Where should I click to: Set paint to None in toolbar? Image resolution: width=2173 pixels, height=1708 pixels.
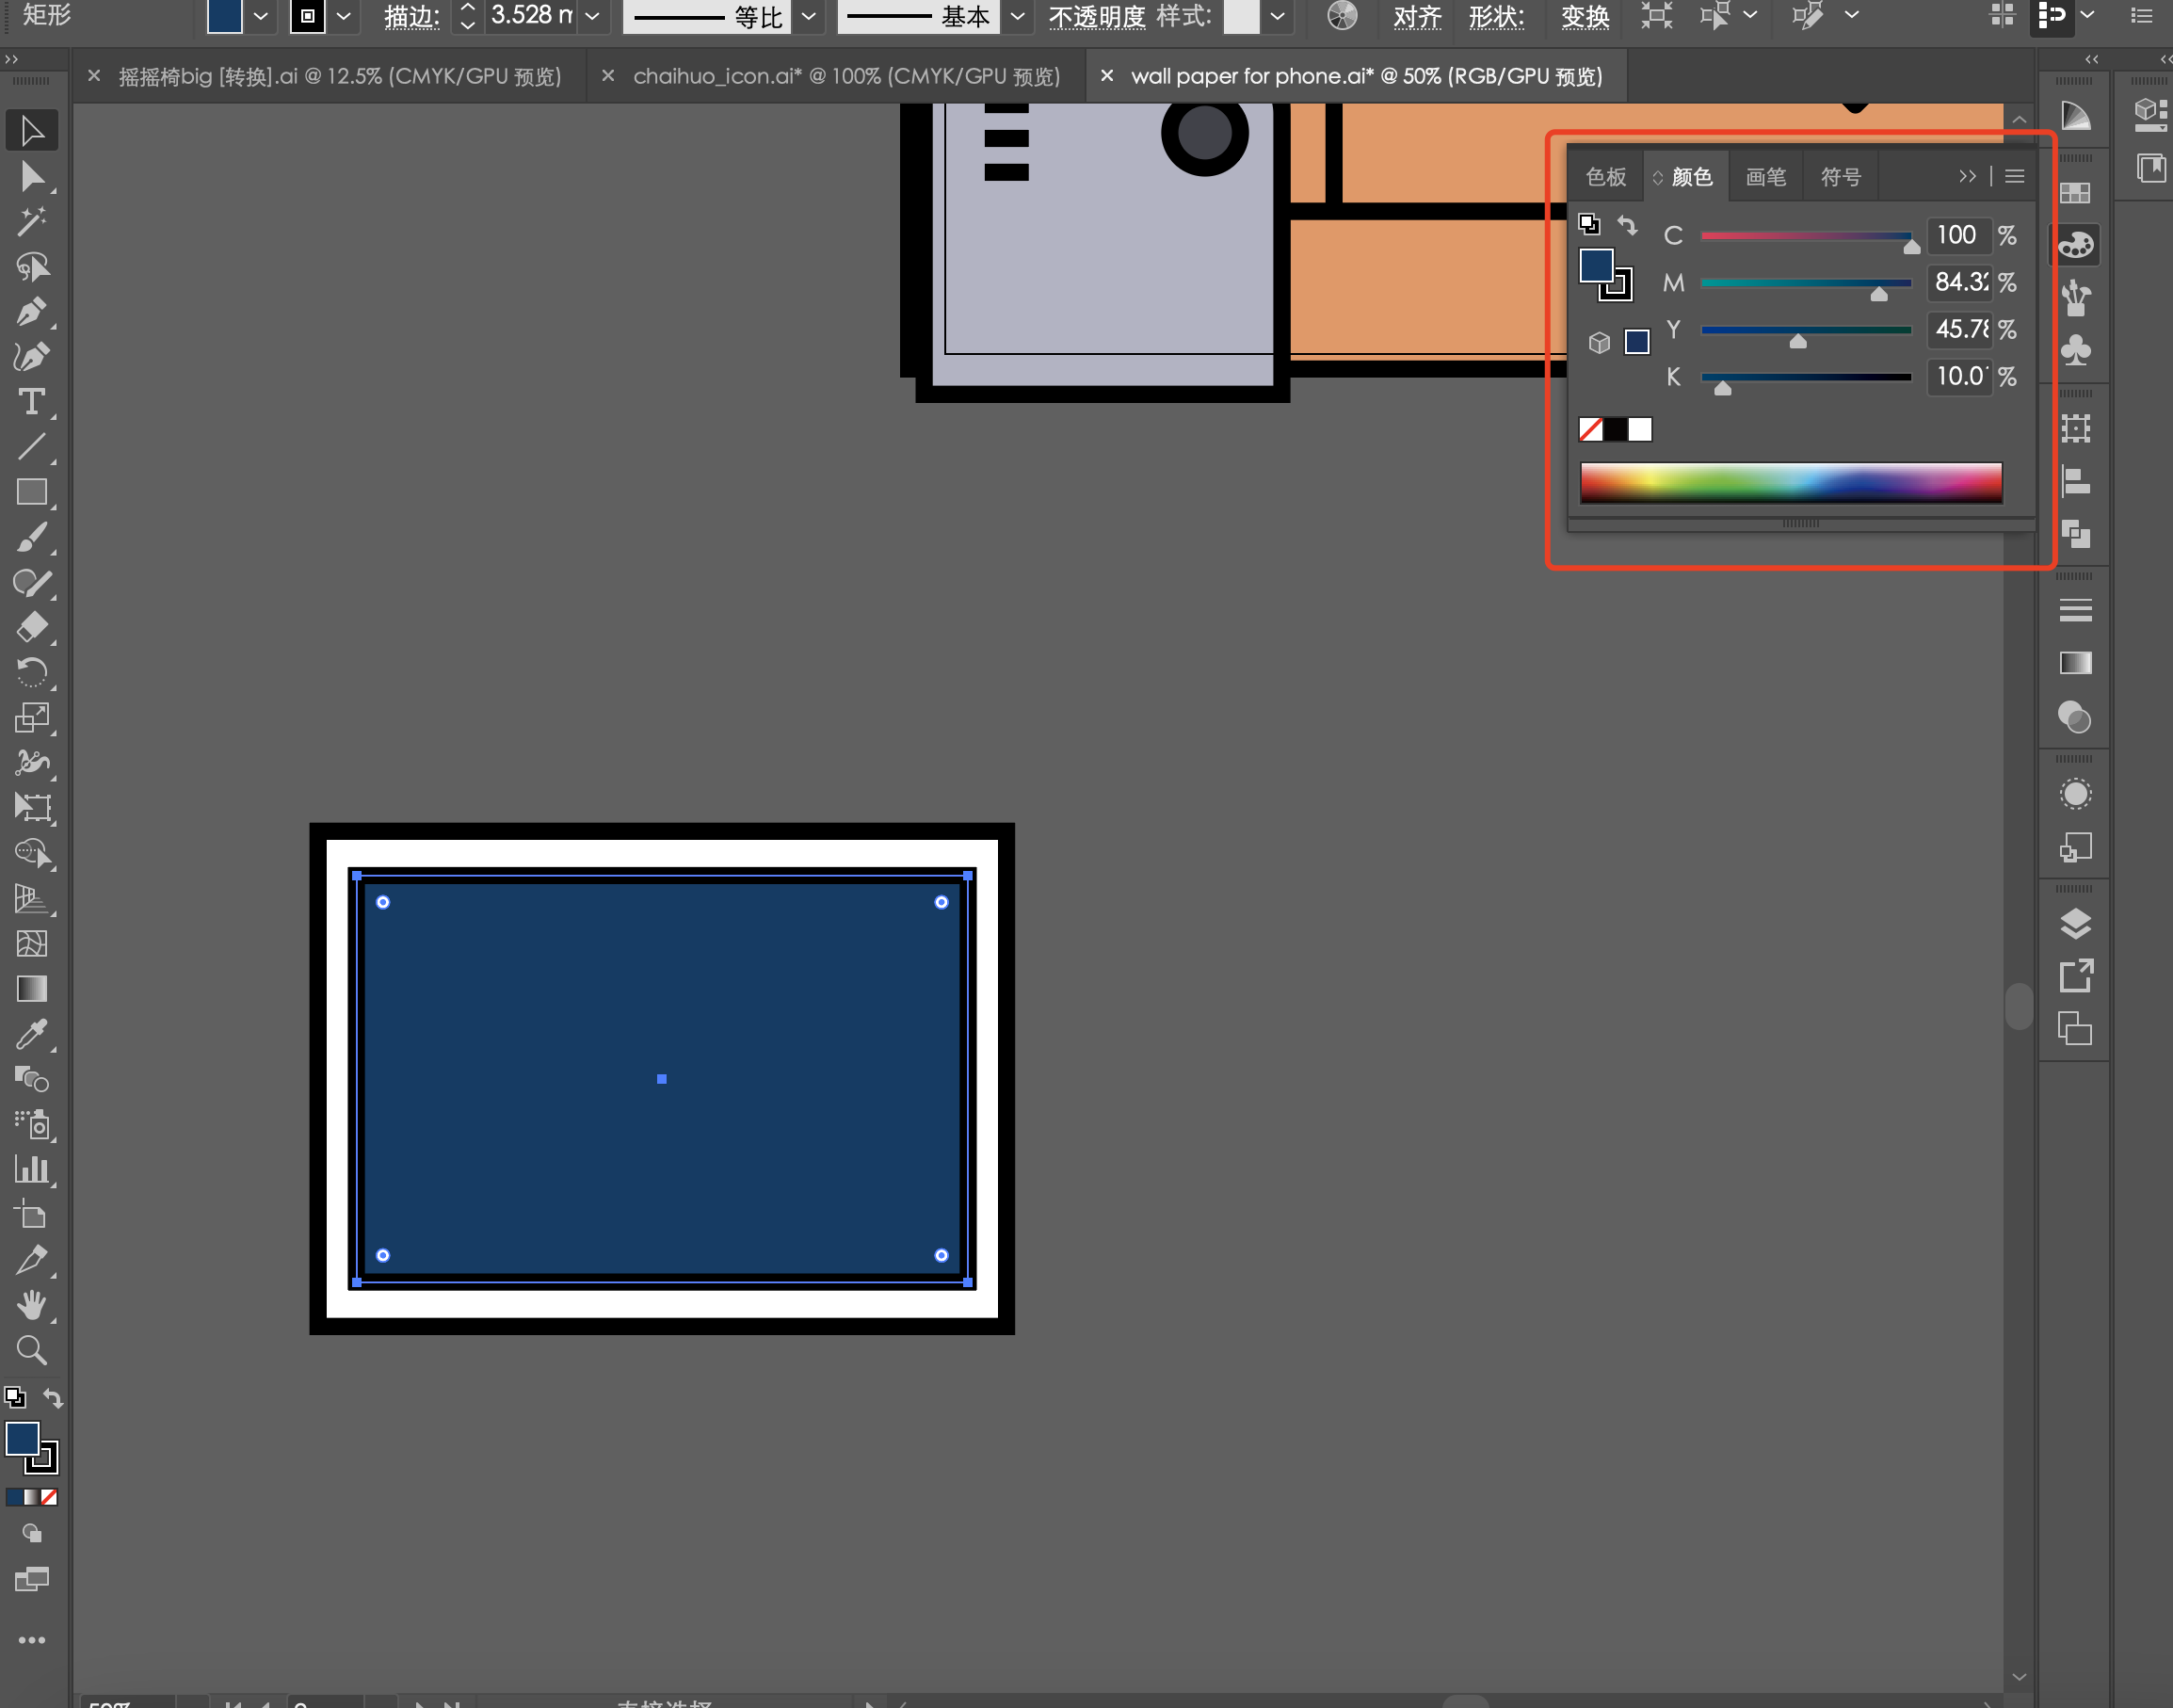coord(49,1497)
